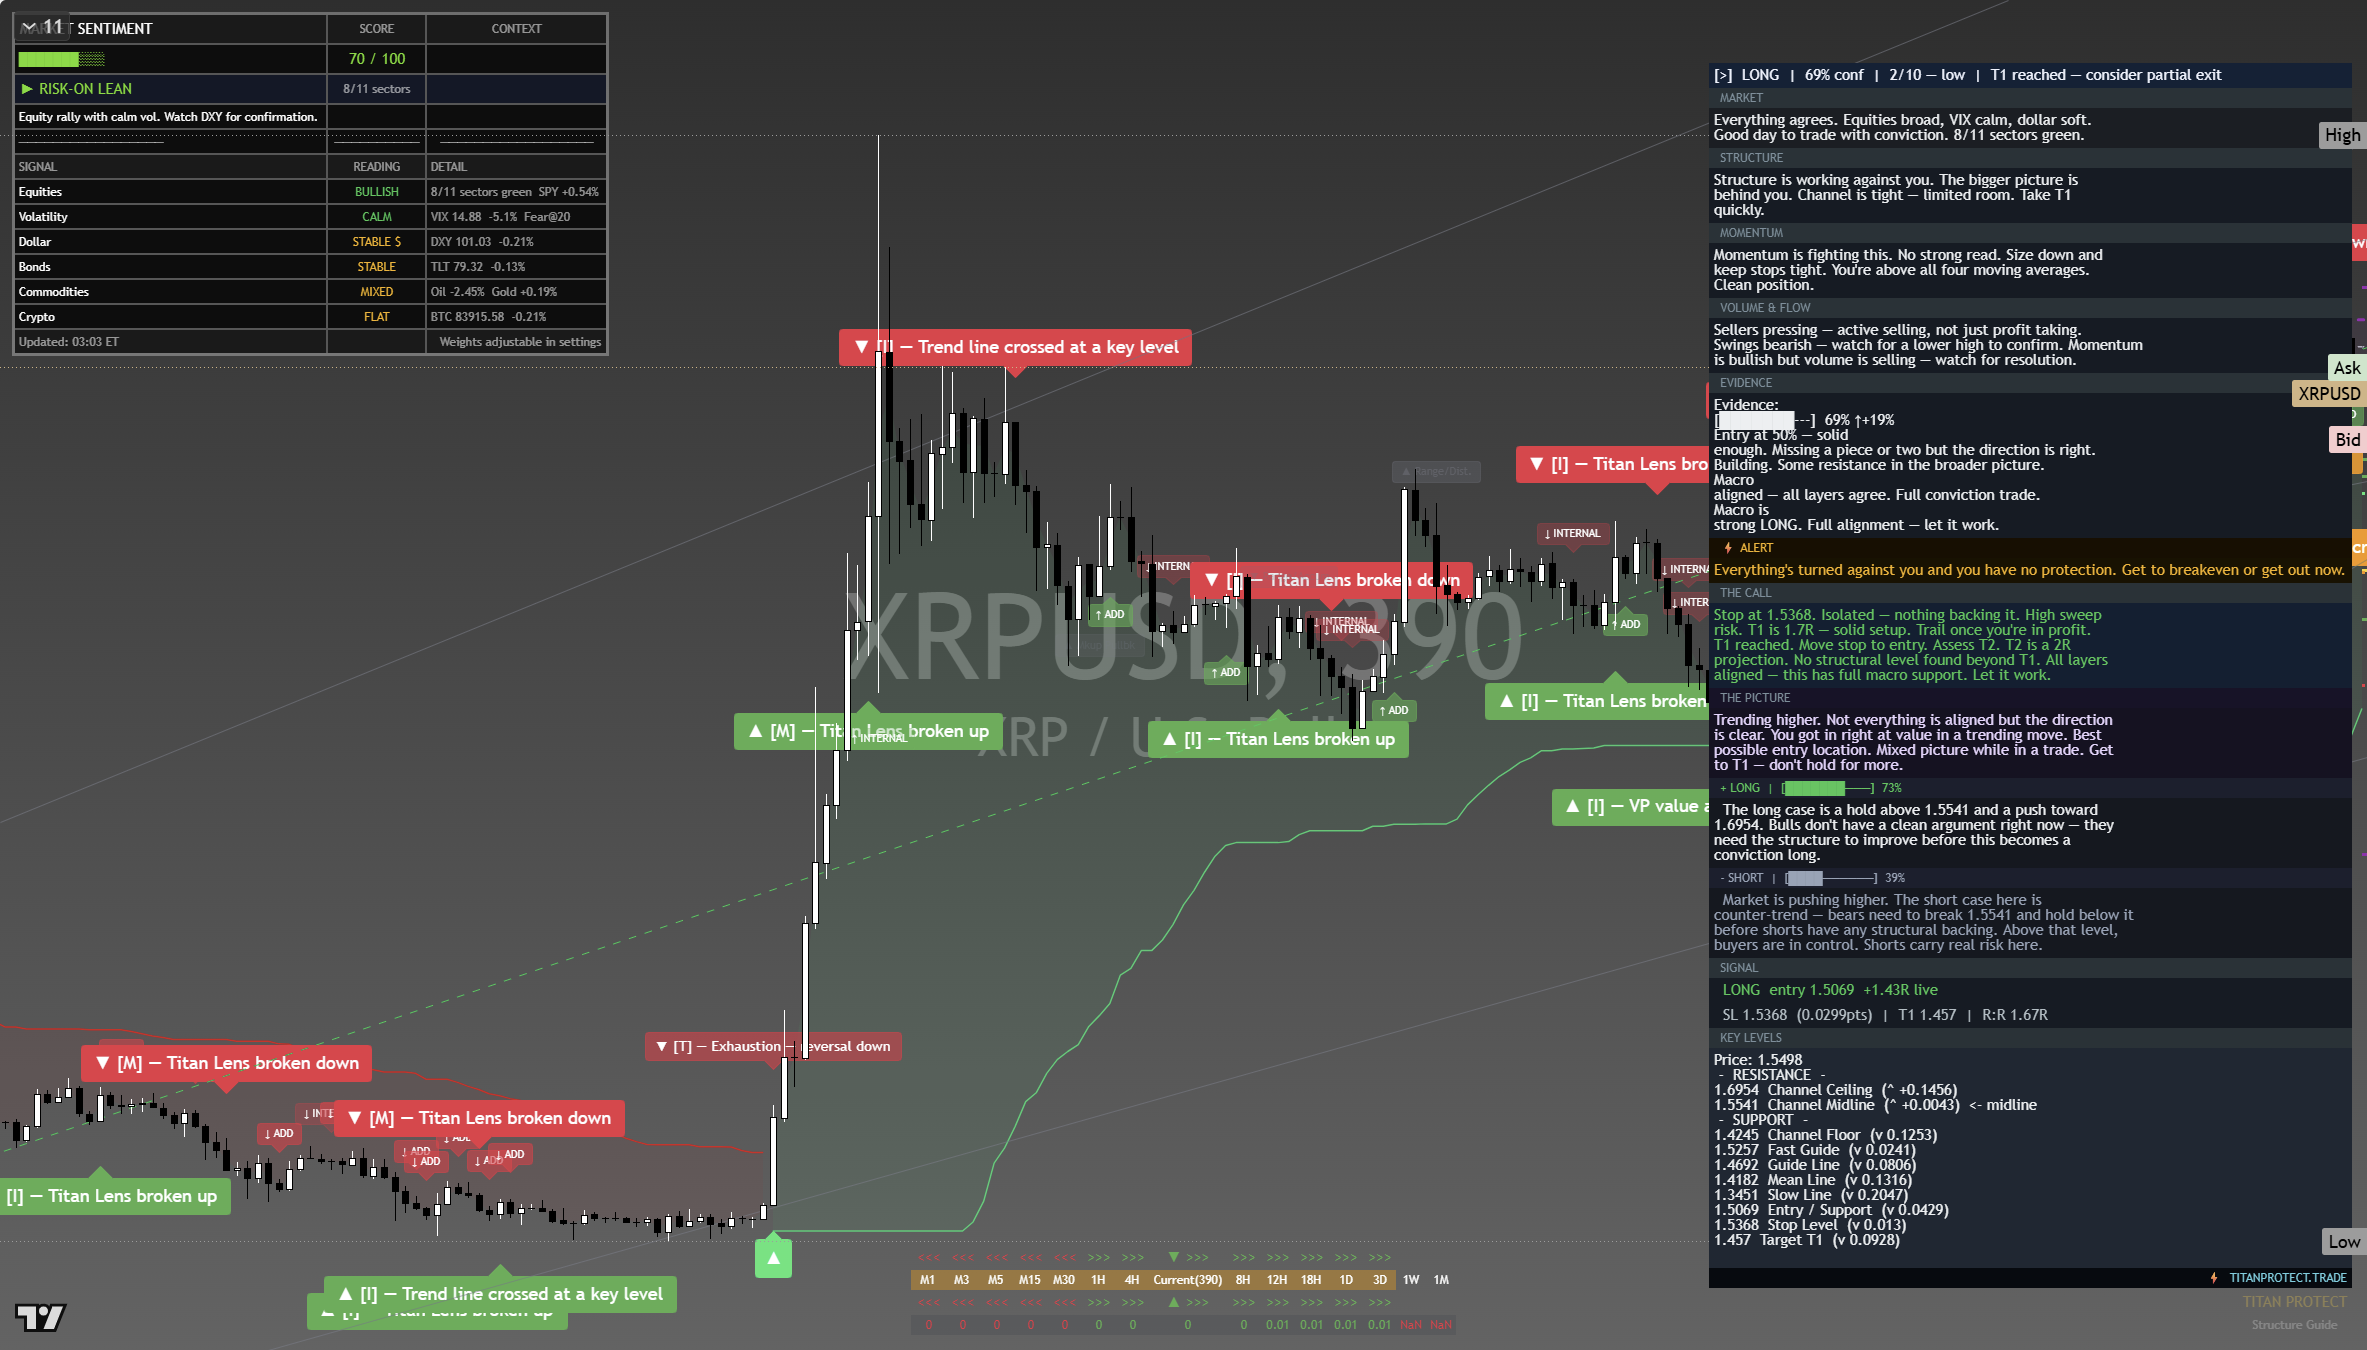The height and width of the screenshot is (1350, 2367).
Task: Click the green up-arrow signal box
Action: (773, 1258)
